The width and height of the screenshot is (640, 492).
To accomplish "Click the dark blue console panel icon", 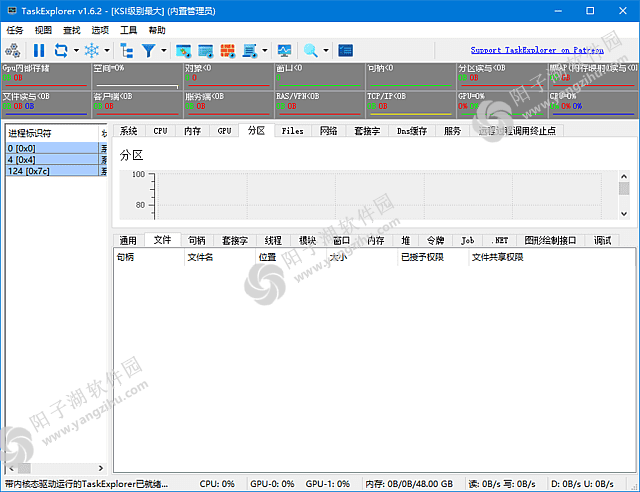I will coord(345,51).
